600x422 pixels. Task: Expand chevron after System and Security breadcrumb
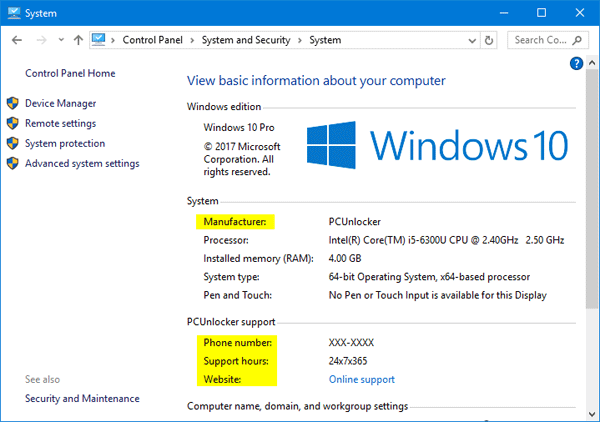(x=301, y=40)
